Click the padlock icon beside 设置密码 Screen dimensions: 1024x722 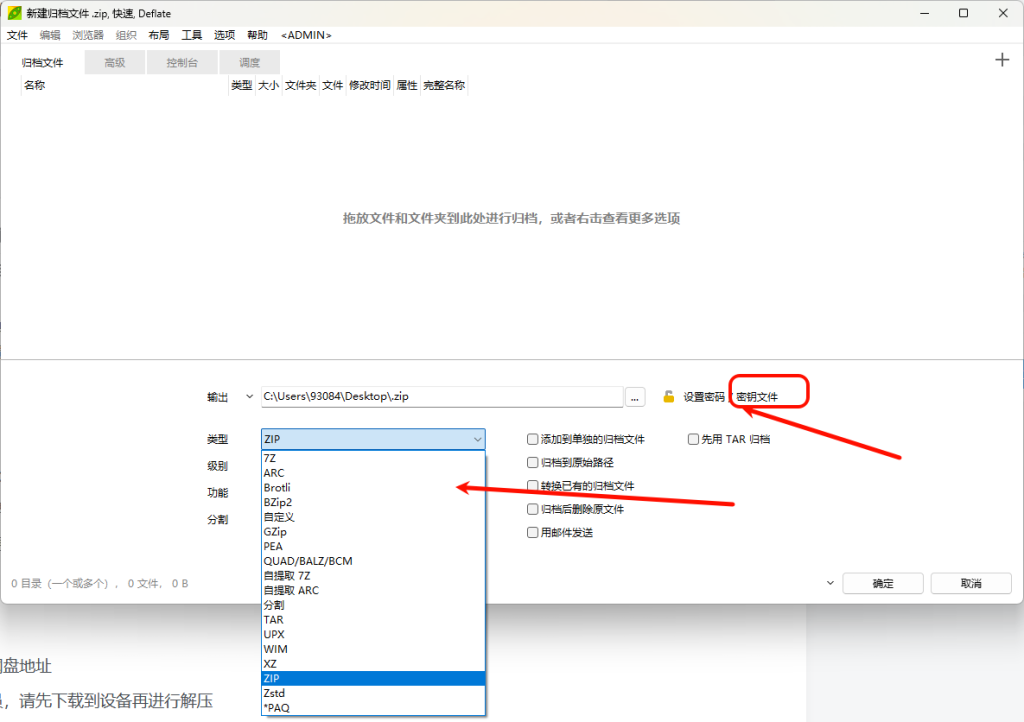pyautogui.click(x=669, y=397)
